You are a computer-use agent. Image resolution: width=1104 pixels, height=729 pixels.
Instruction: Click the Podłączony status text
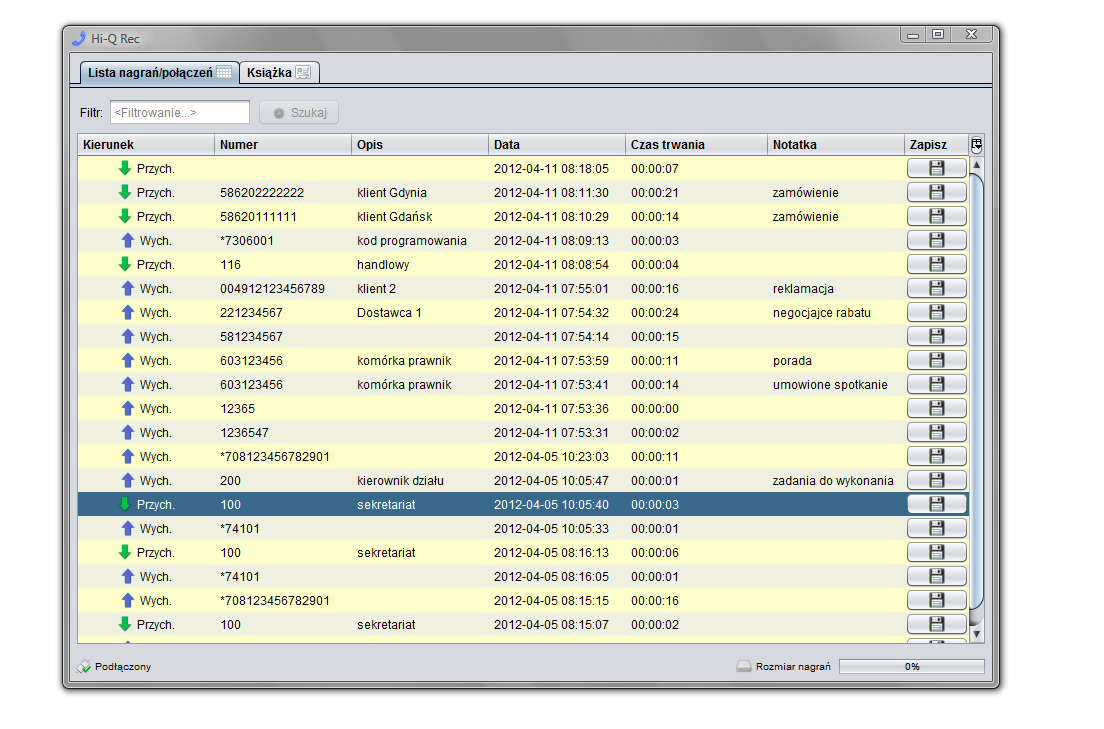click(x=123, y=666)
